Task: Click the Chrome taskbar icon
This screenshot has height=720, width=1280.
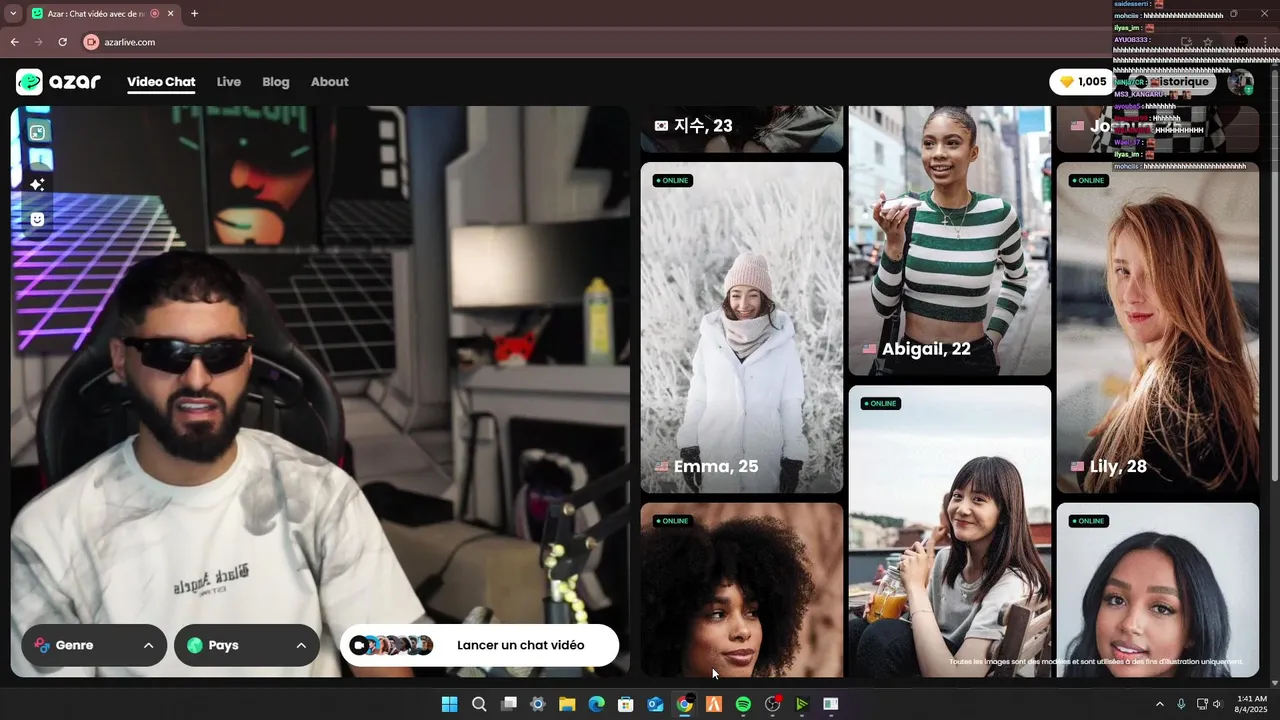Action: (685, 704)
